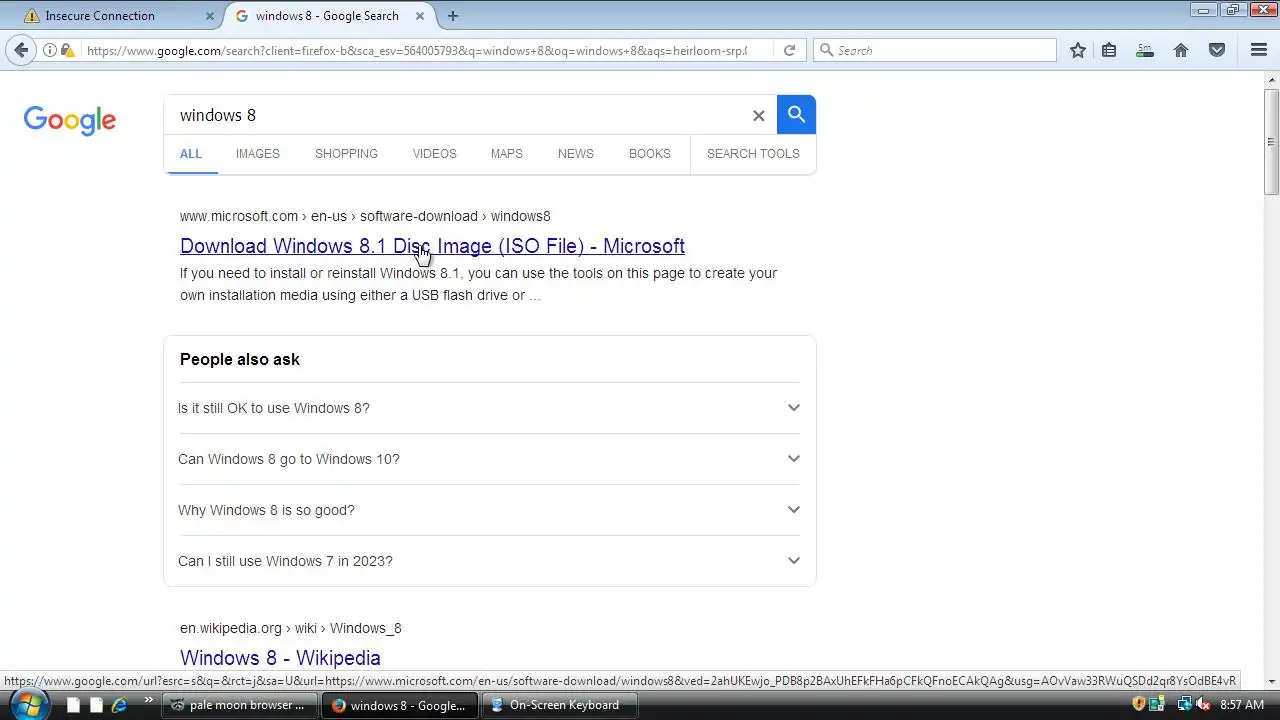Select the BOOKS search tab
The width and height of the screenshot is (1280, 720).
point(650,154)
